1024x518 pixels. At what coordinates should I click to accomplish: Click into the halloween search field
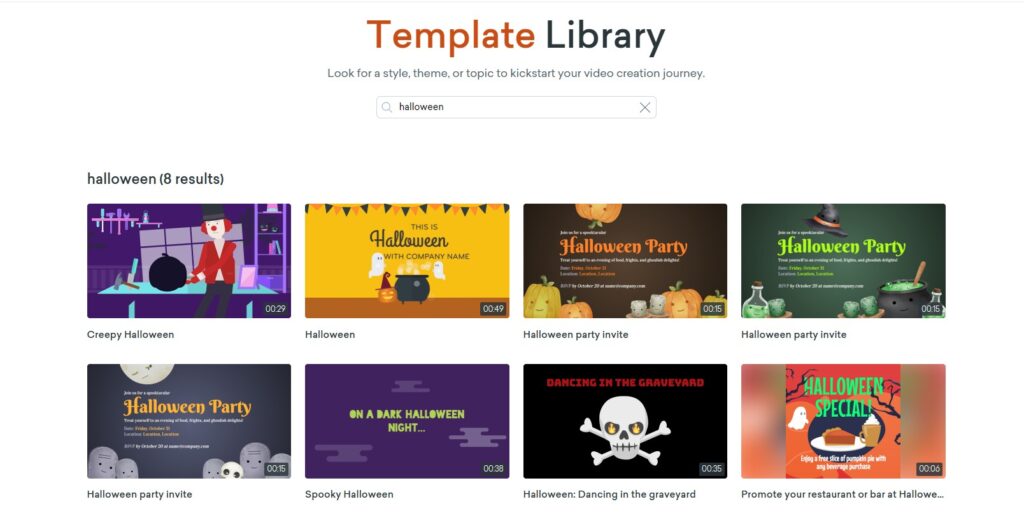coord(510,107)
